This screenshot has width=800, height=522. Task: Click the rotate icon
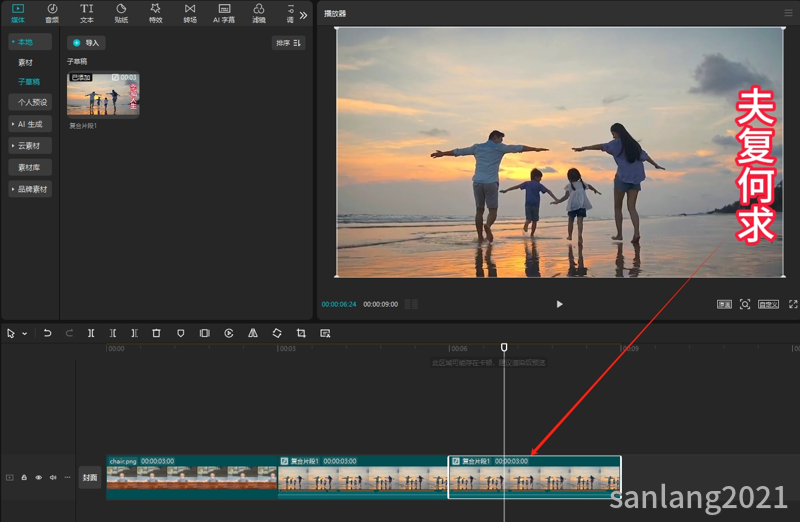coord(277,333)
